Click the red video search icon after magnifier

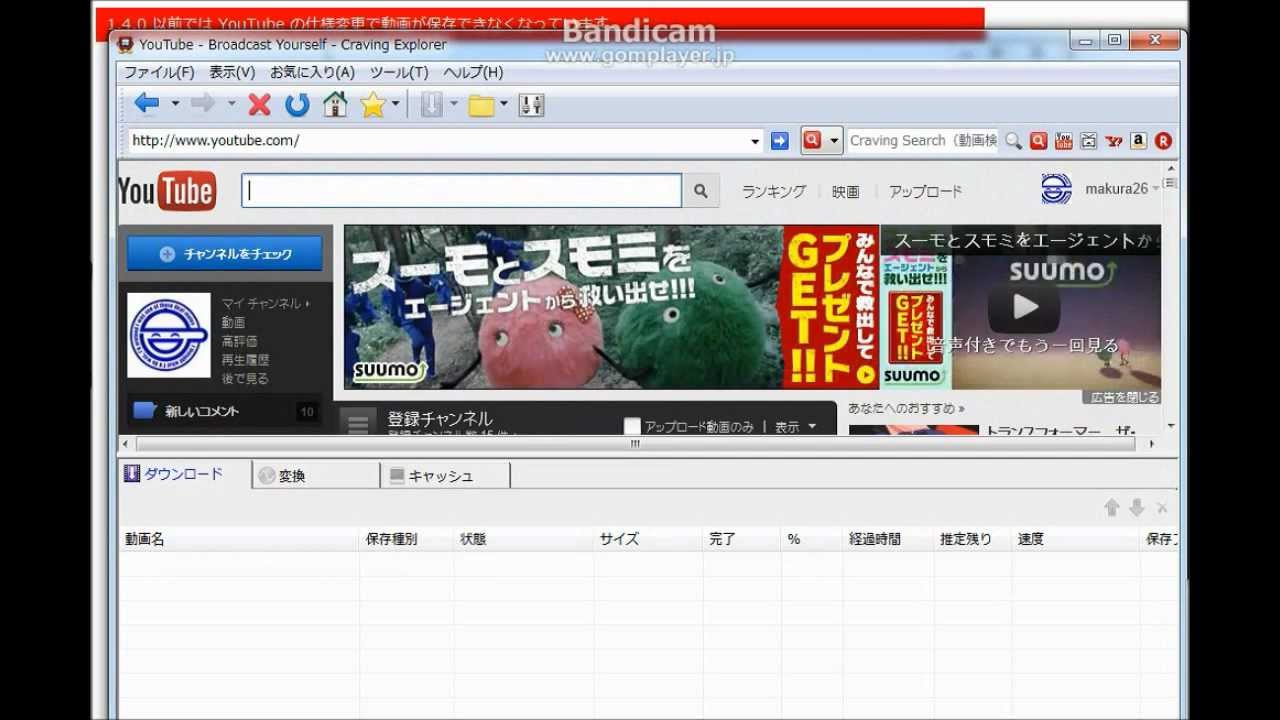[x=1039, y=141]
